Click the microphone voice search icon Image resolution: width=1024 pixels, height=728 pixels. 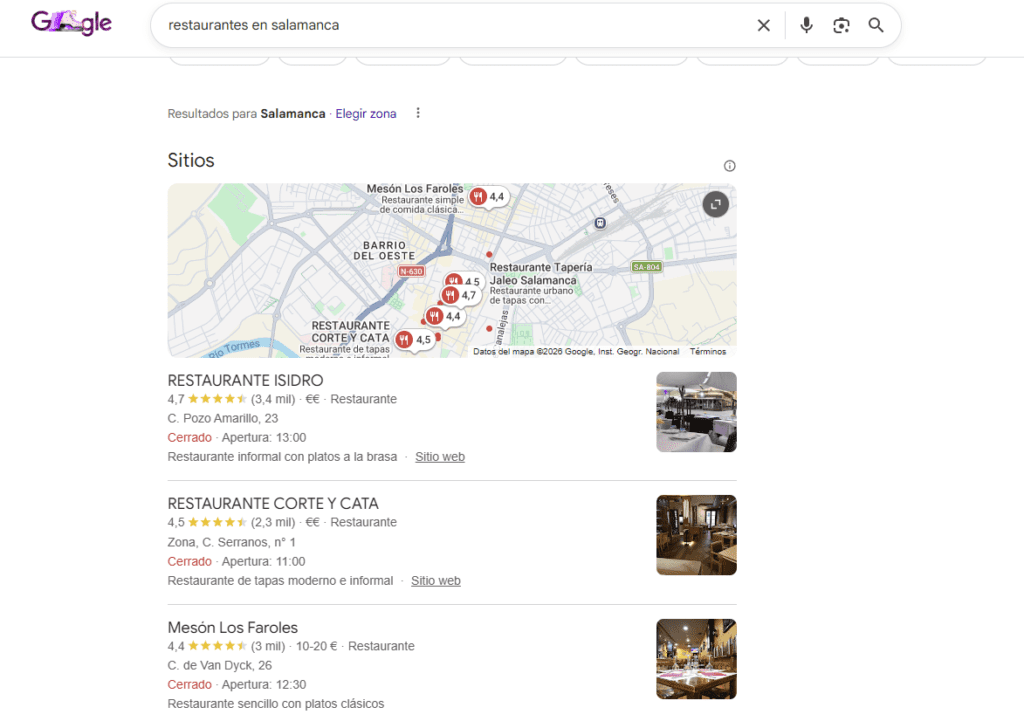[x=807, y=25]
